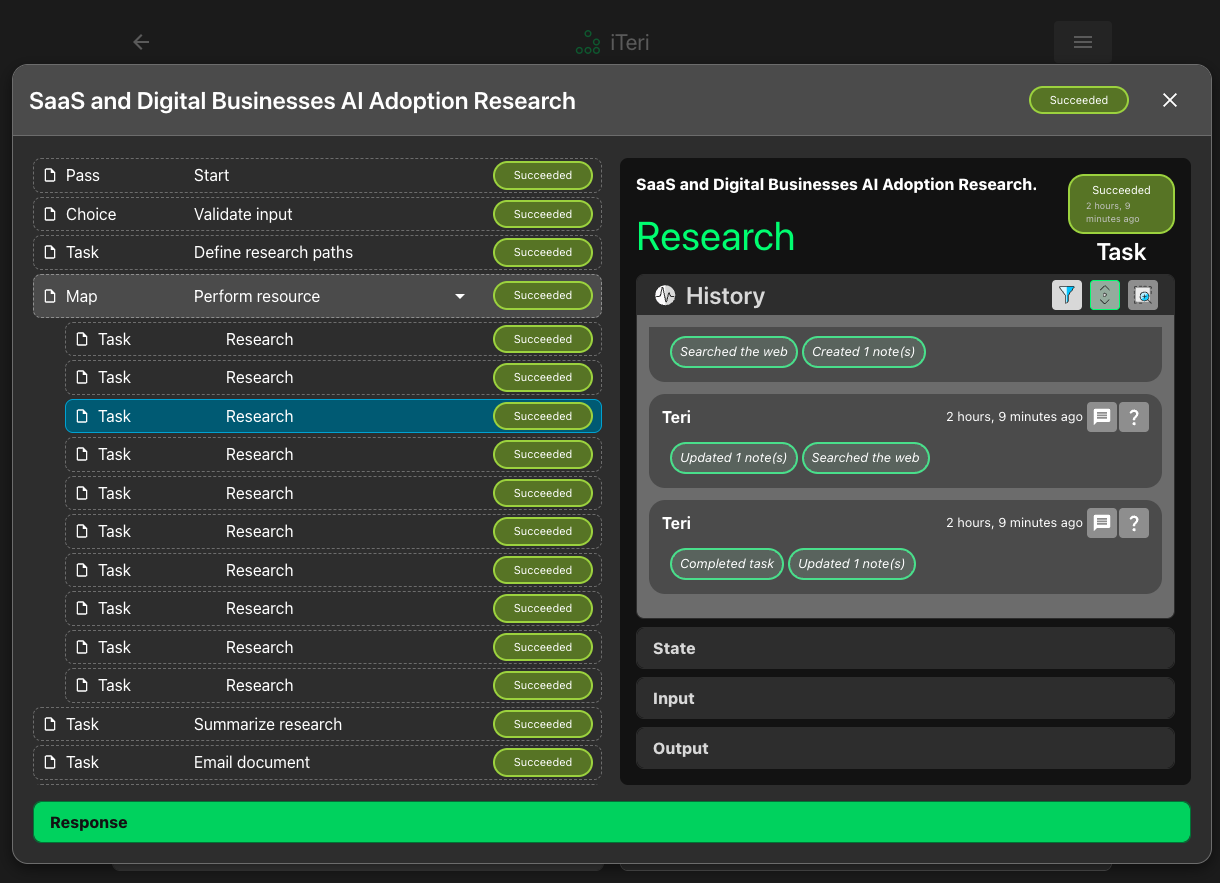Screen dimensions: 1220x883
Task: Click the back arrow at the top left
Action: coord(140,42)
